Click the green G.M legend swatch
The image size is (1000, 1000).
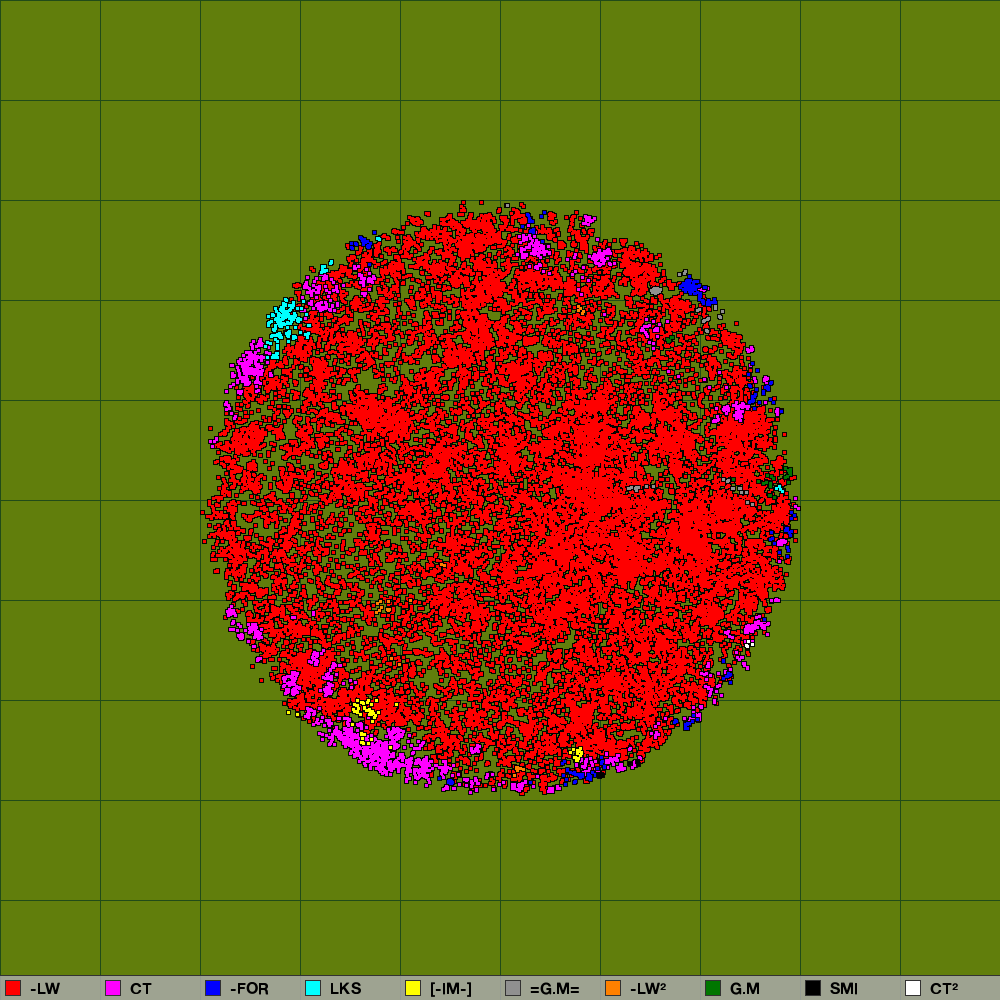coord(713,988)
